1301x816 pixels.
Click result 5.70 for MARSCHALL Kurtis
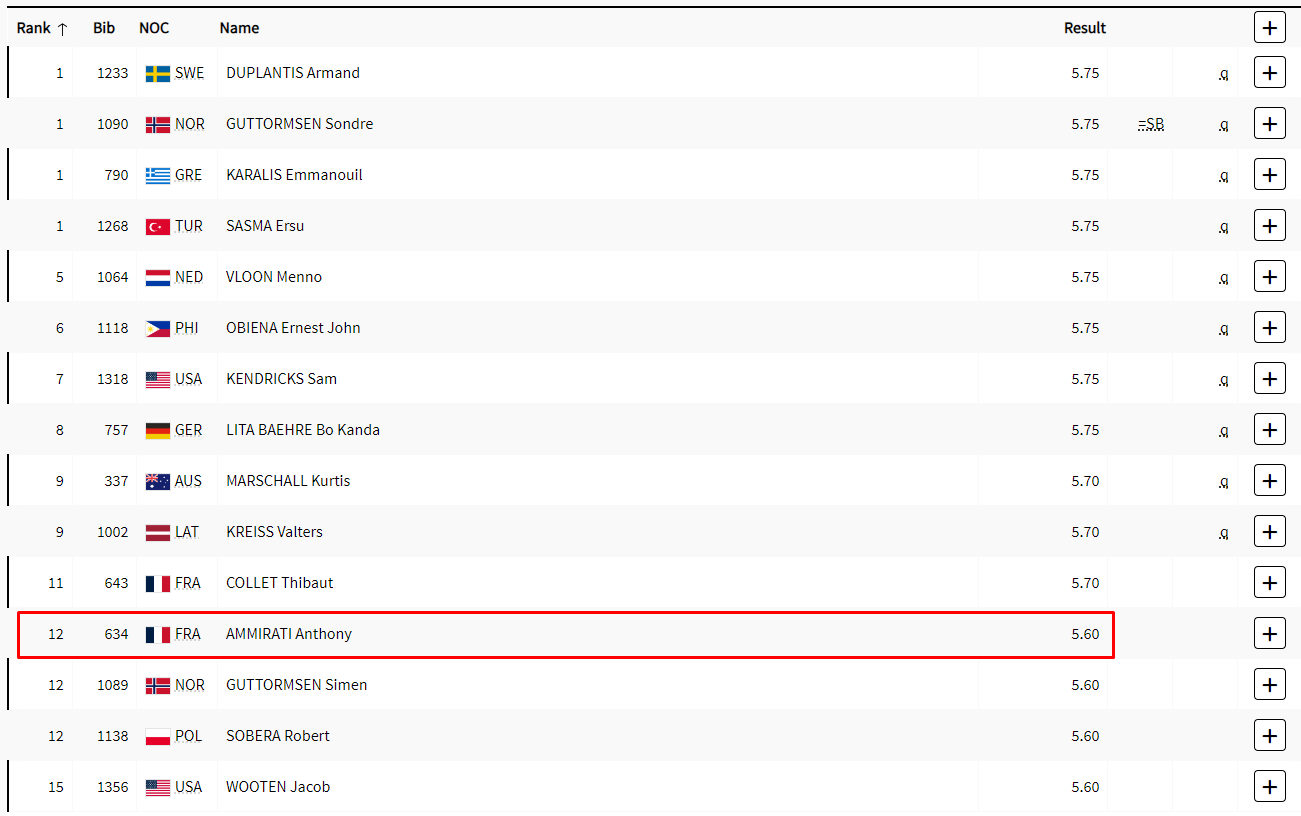tap(1085, 481)
